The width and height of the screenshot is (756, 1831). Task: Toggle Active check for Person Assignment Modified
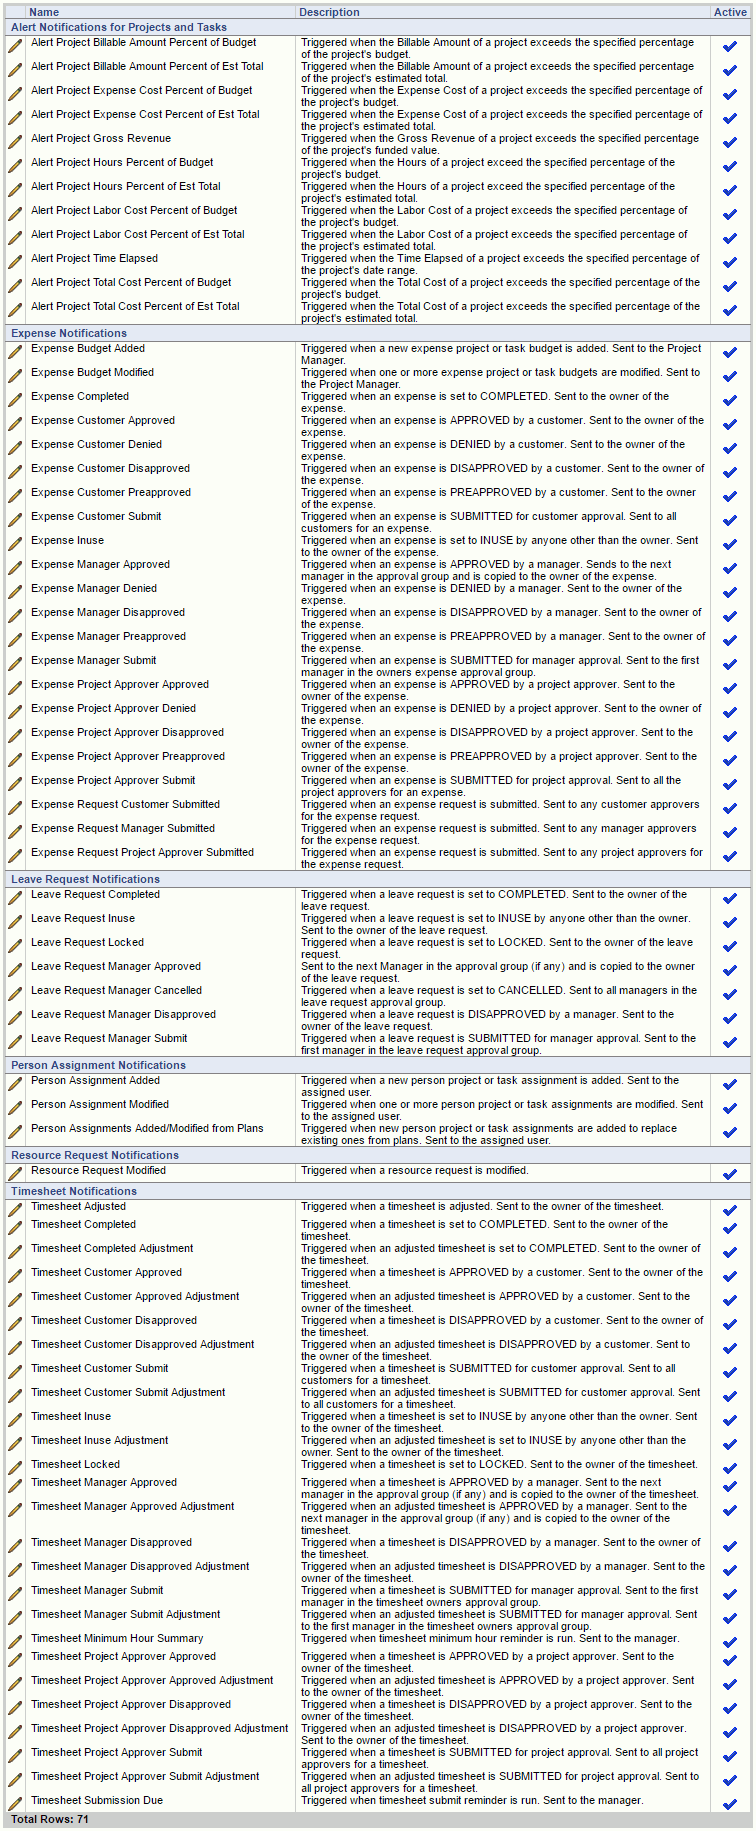pos(730,1108)
